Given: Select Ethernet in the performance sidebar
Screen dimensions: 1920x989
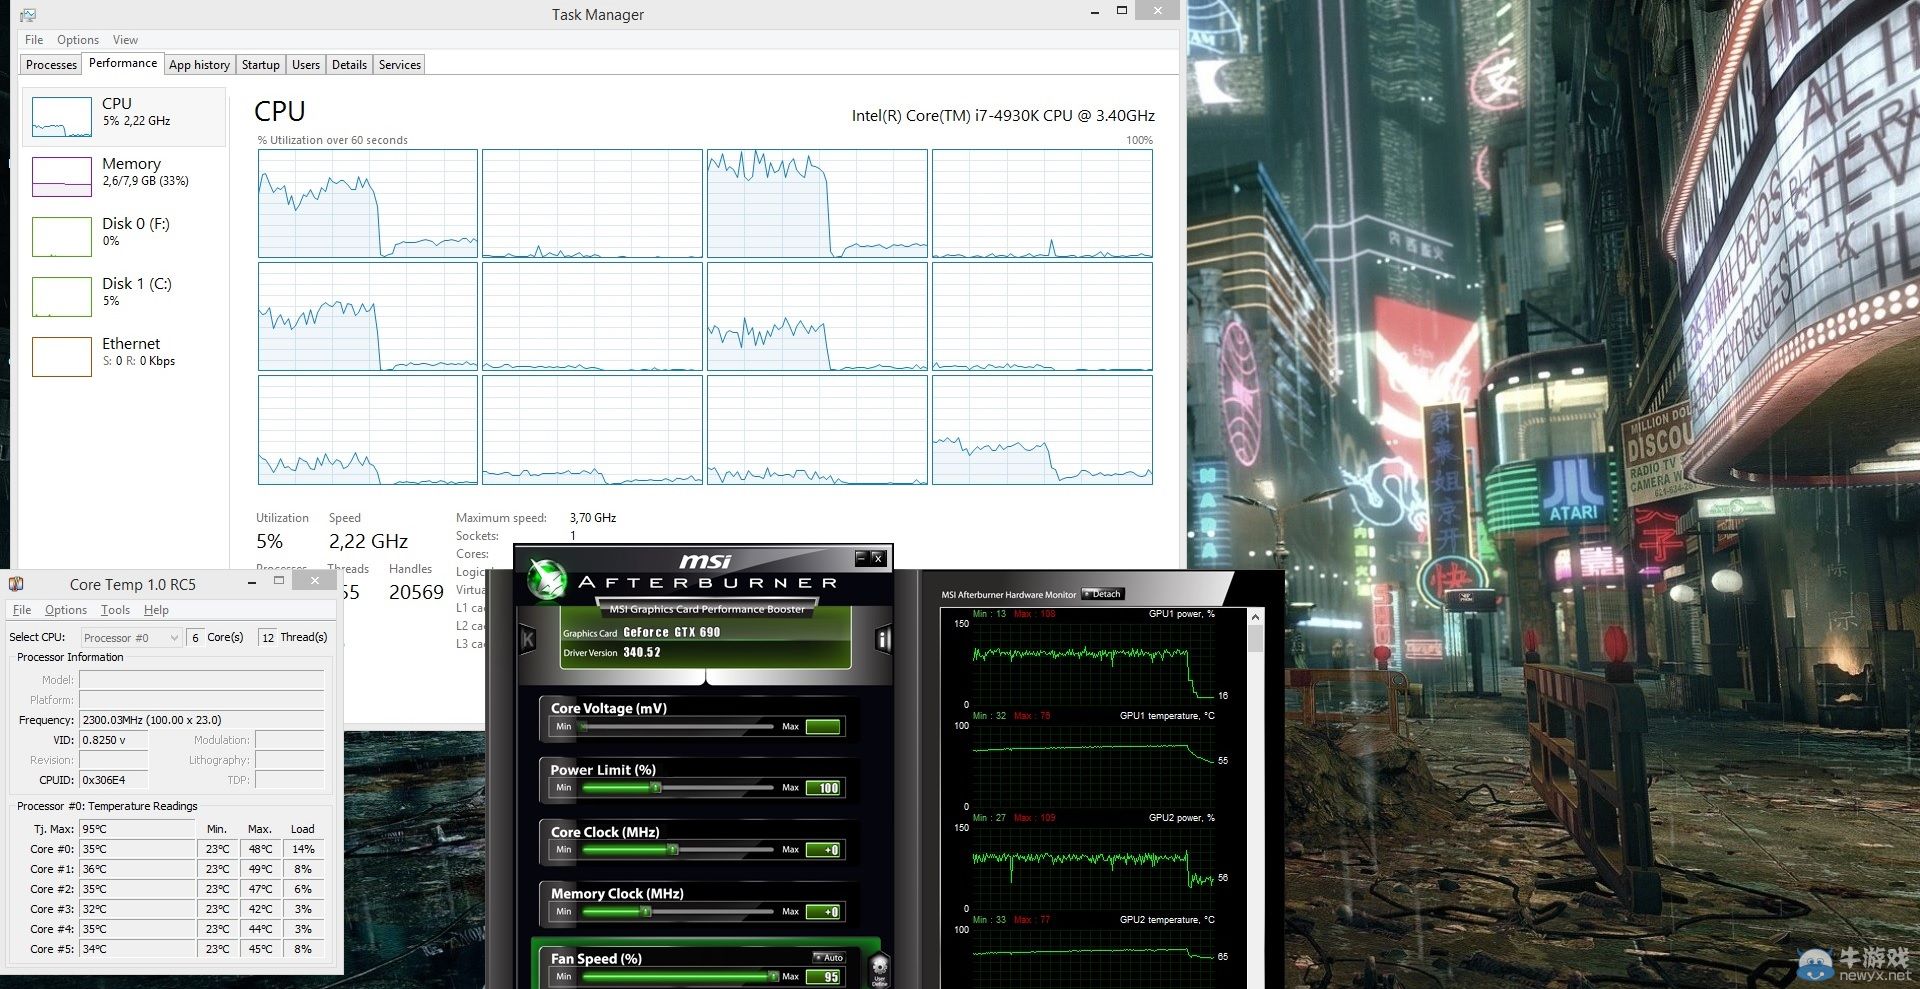Looking at the screenshot, I should (x=124, y=357).
